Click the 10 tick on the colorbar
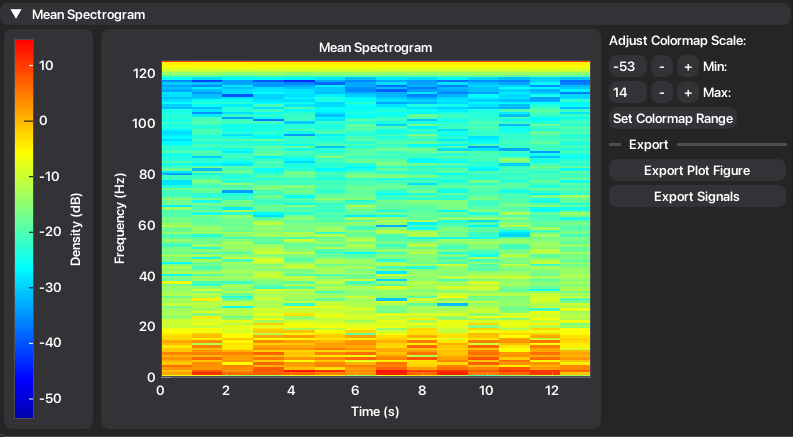 [x=46, y=66]
